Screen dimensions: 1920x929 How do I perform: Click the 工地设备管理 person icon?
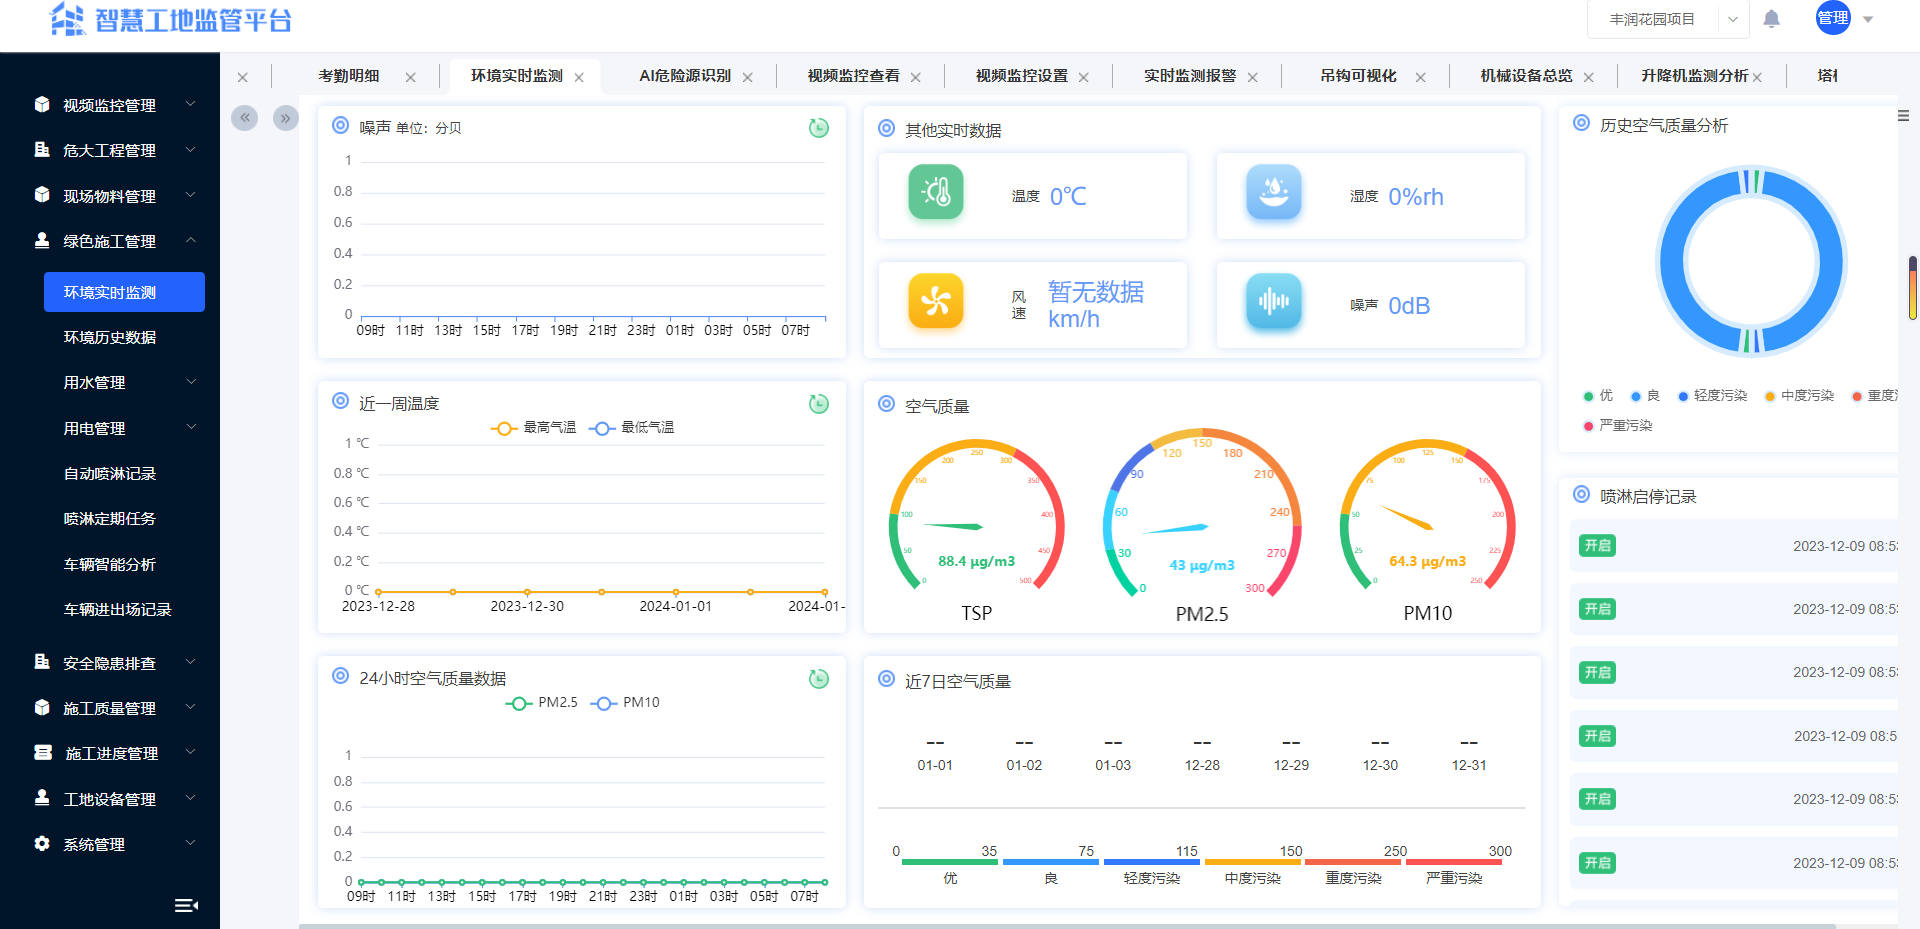(x=42, y=797)
